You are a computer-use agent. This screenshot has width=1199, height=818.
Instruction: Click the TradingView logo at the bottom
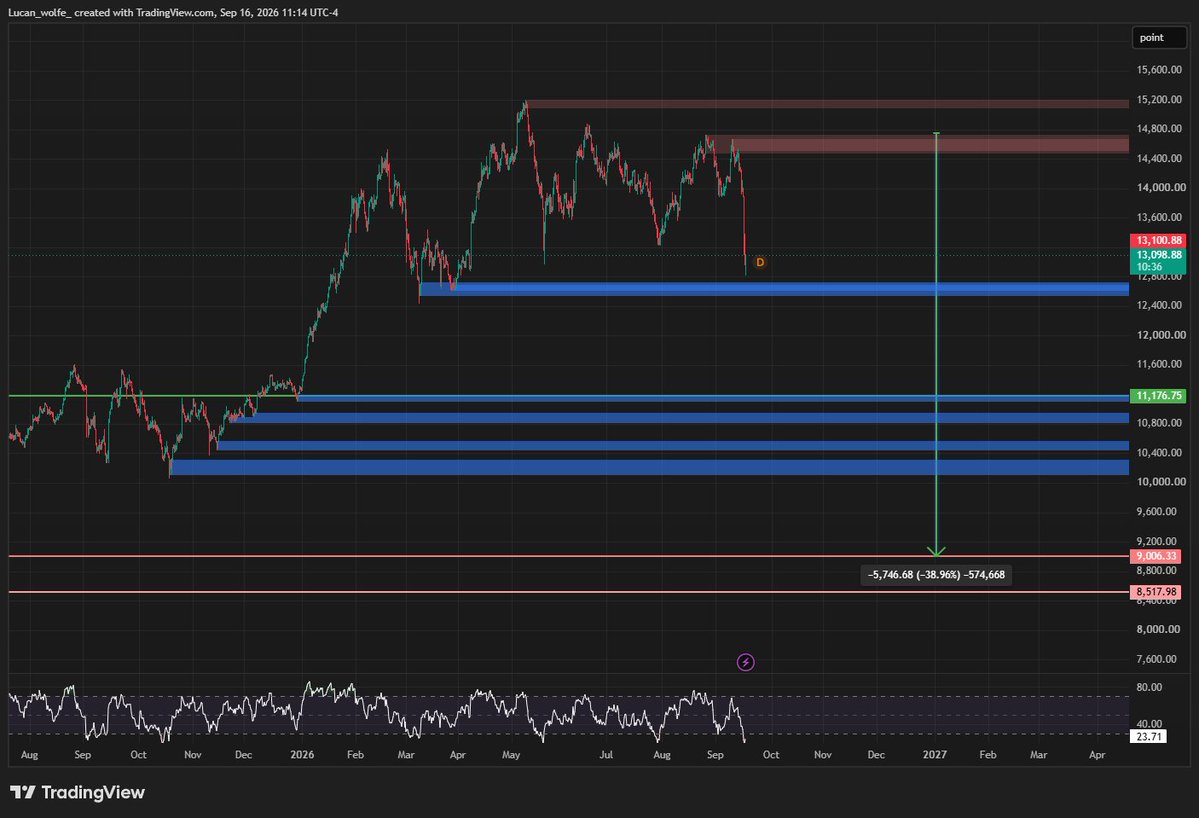(77, 792)
